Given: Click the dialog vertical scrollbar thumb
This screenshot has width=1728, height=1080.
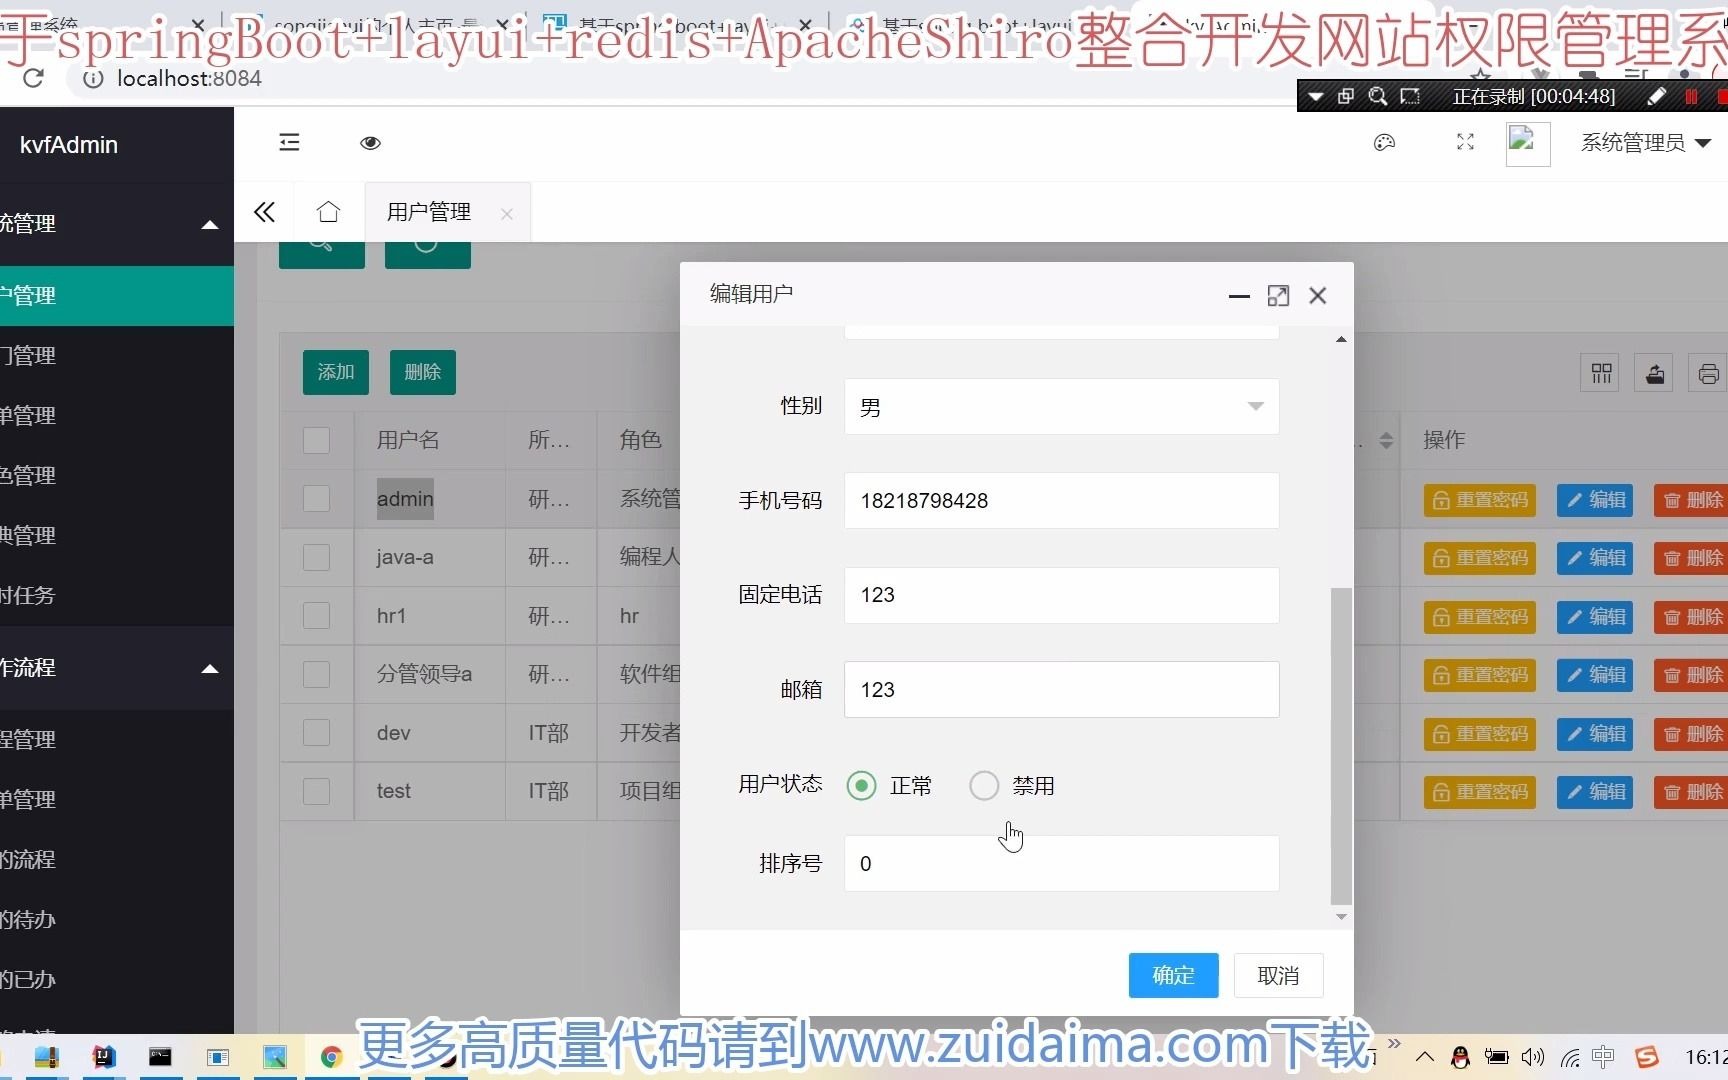Looking at the screenshot, I should [x=1341, y=746].
